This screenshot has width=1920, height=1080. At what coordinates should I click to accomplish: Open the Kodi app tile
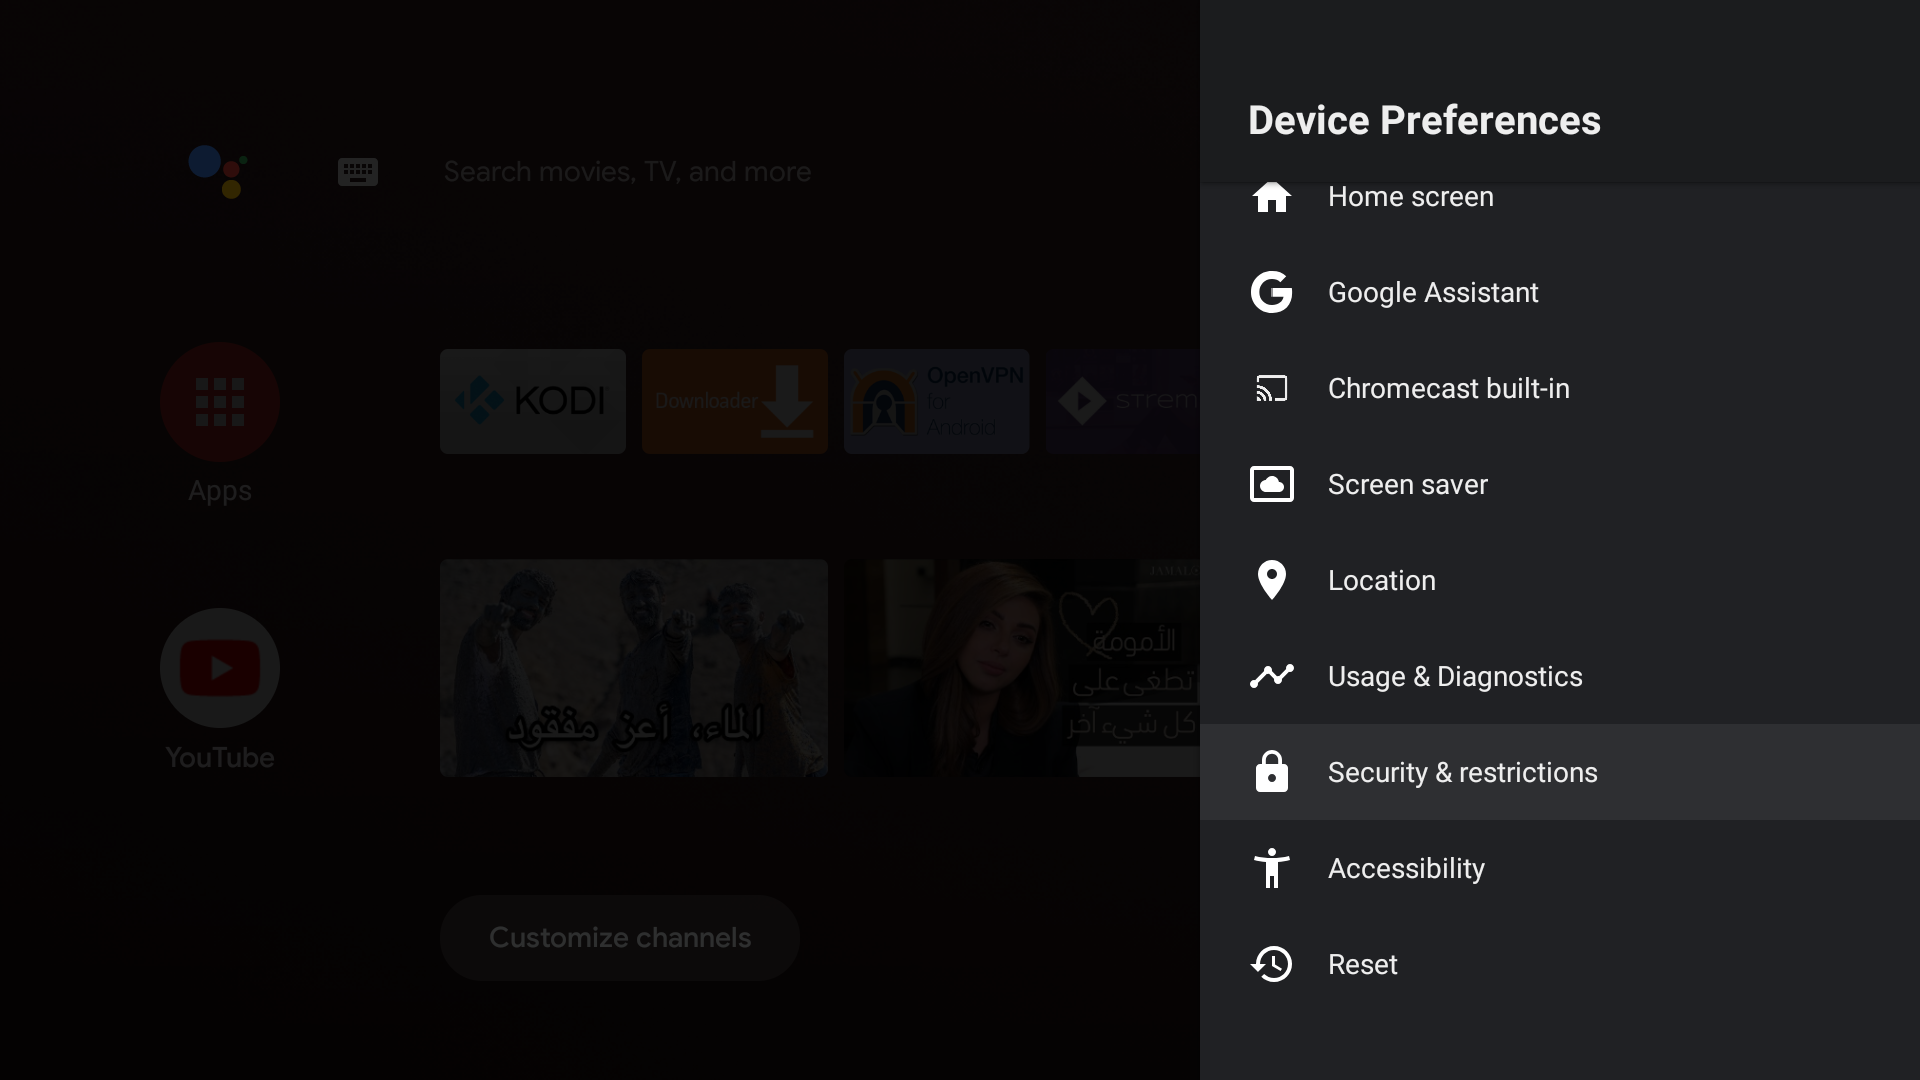click(x=533, y=401)
